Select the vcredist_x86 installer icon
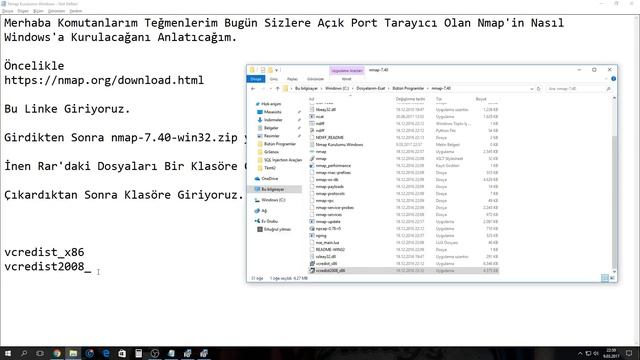The image size is (640, 360). tap(312, 264)
